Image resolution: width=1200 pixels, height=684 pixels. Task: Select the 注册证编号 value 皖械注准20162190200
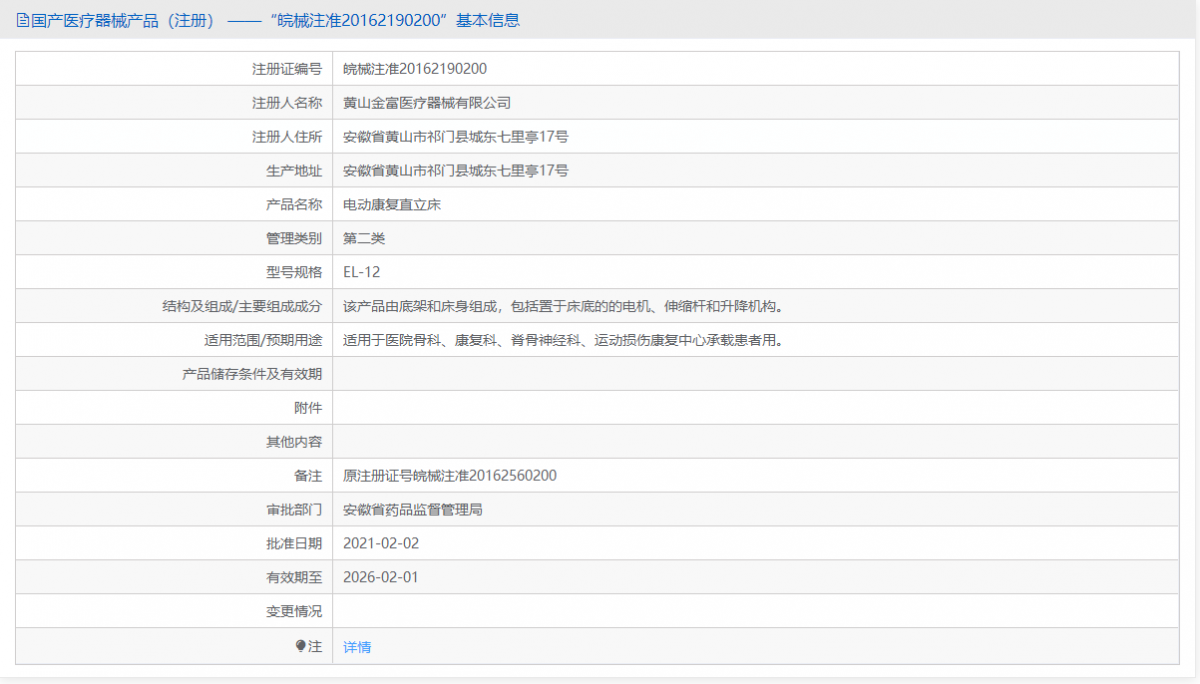point(415,69)
